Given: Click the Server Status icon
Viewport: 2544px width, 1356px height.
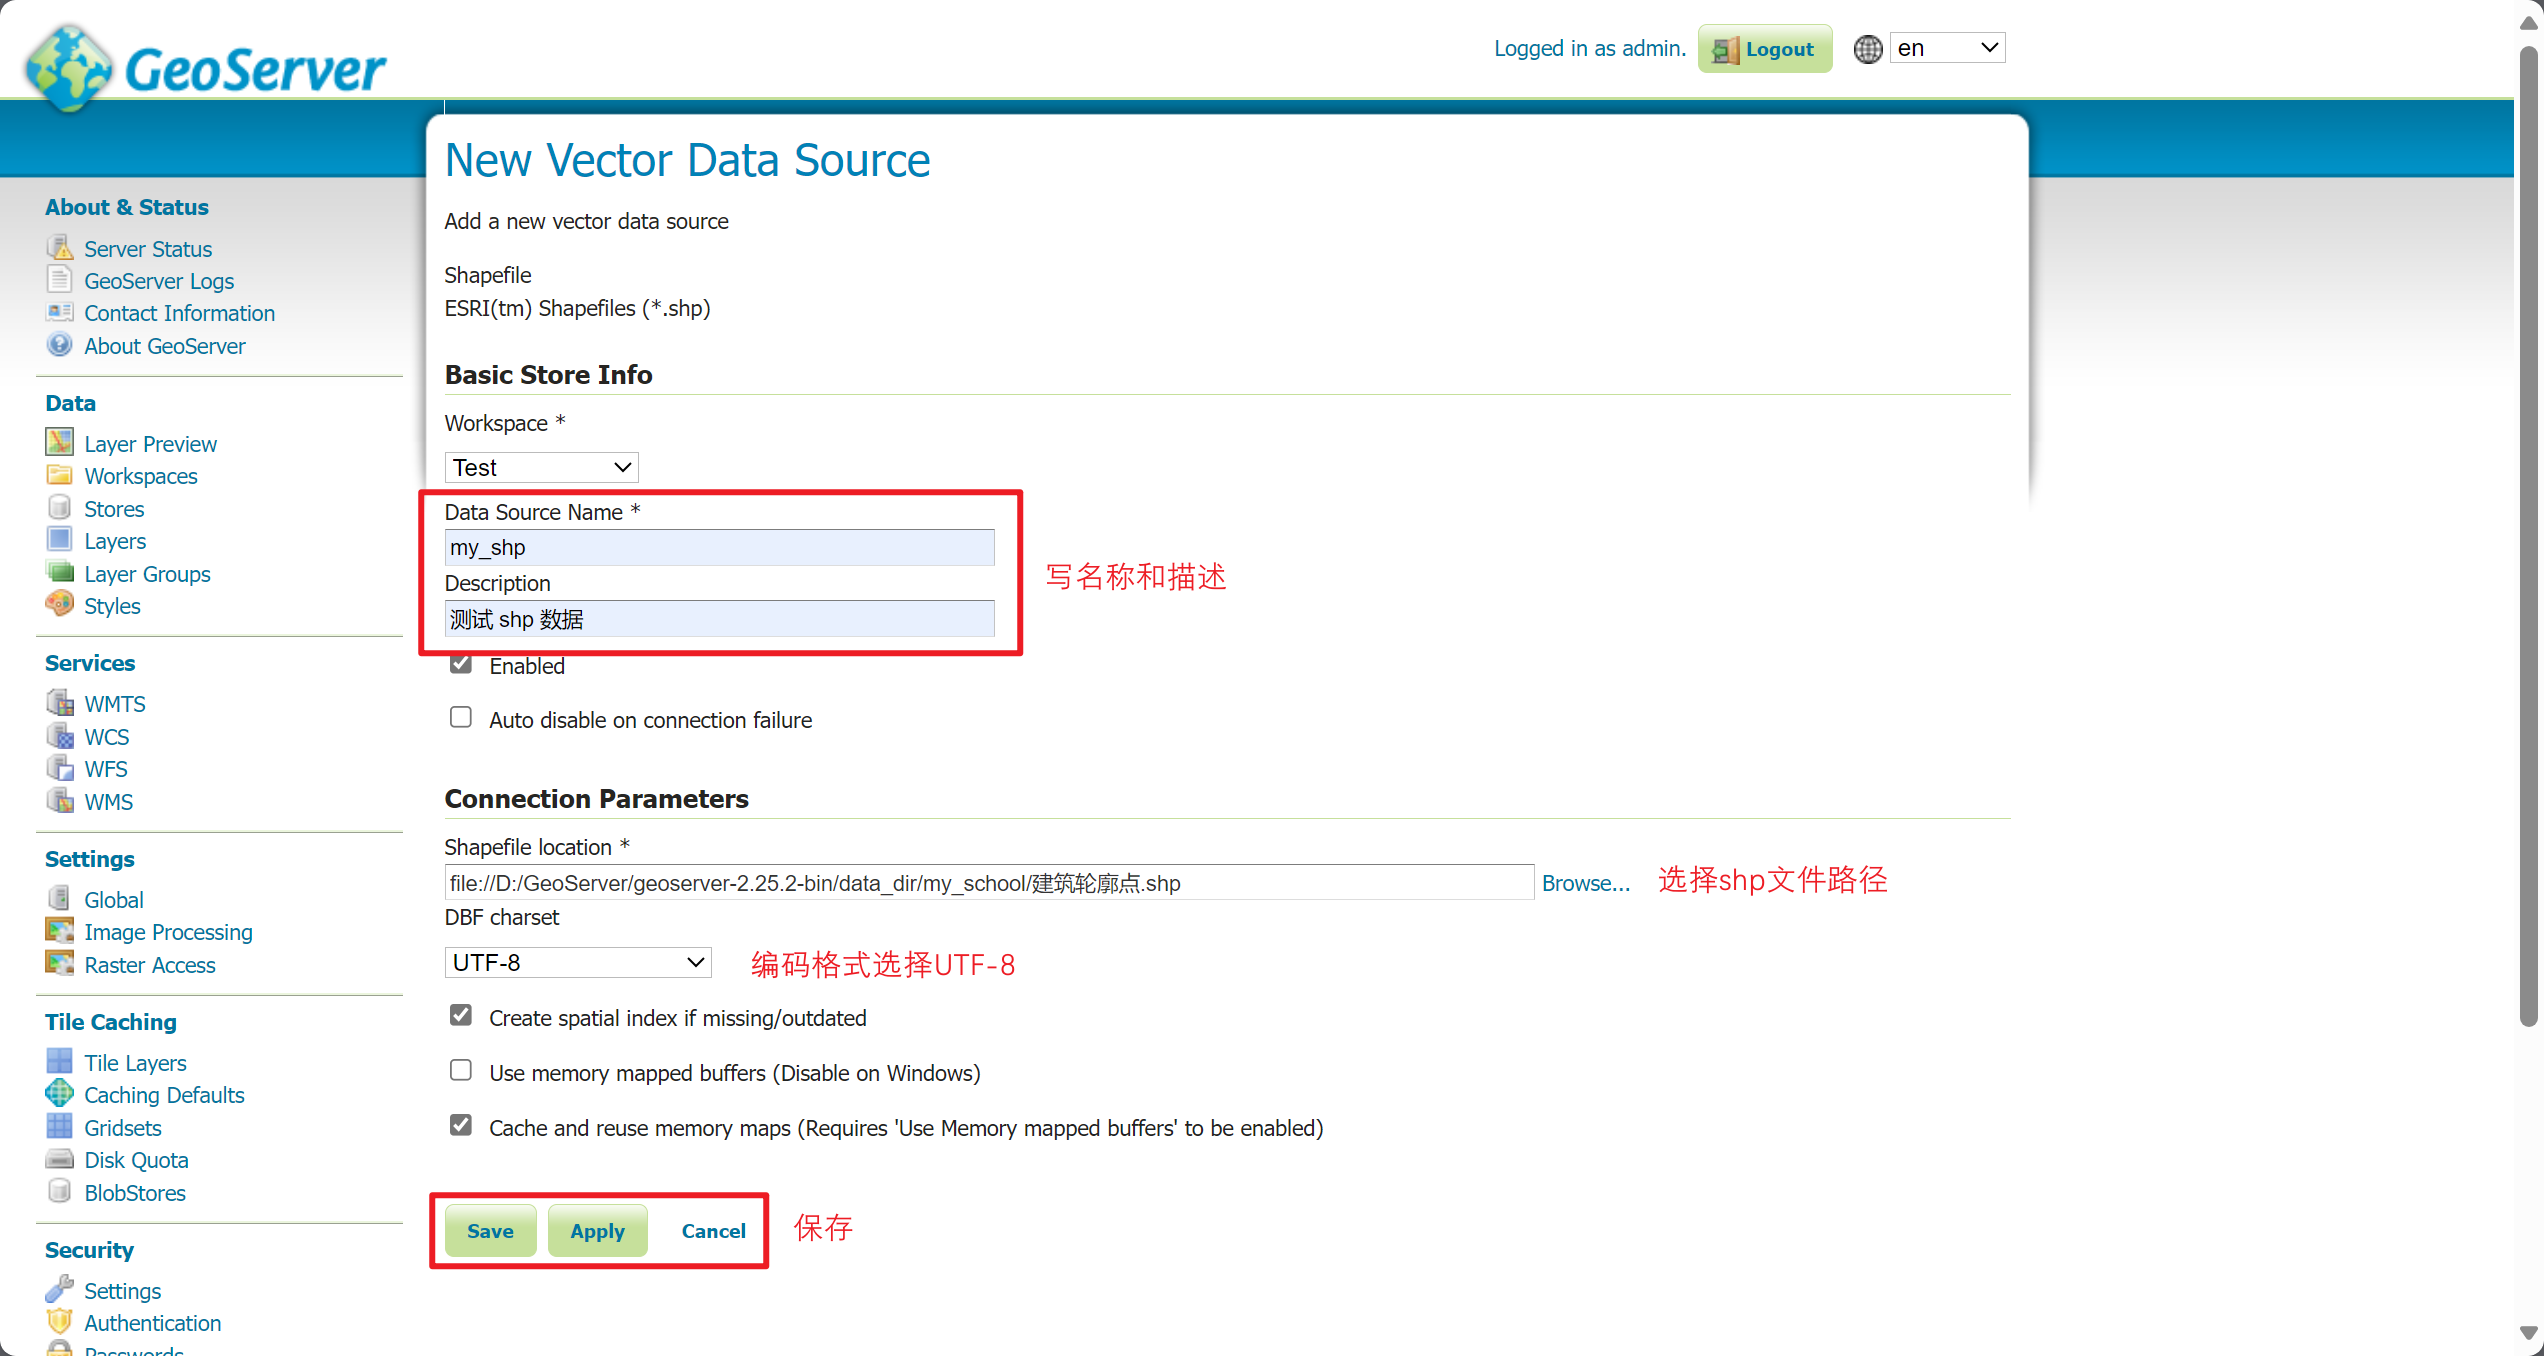Looking at the screenshot, I should pos(60,247).
